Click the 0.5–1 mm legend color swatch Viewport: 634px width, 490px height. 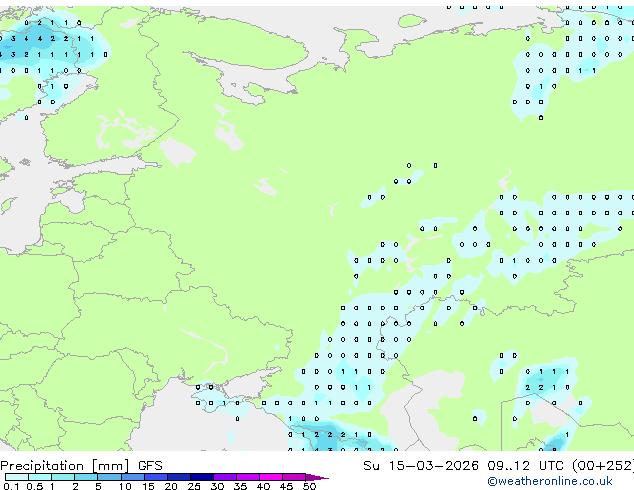[x=40, y=477]
